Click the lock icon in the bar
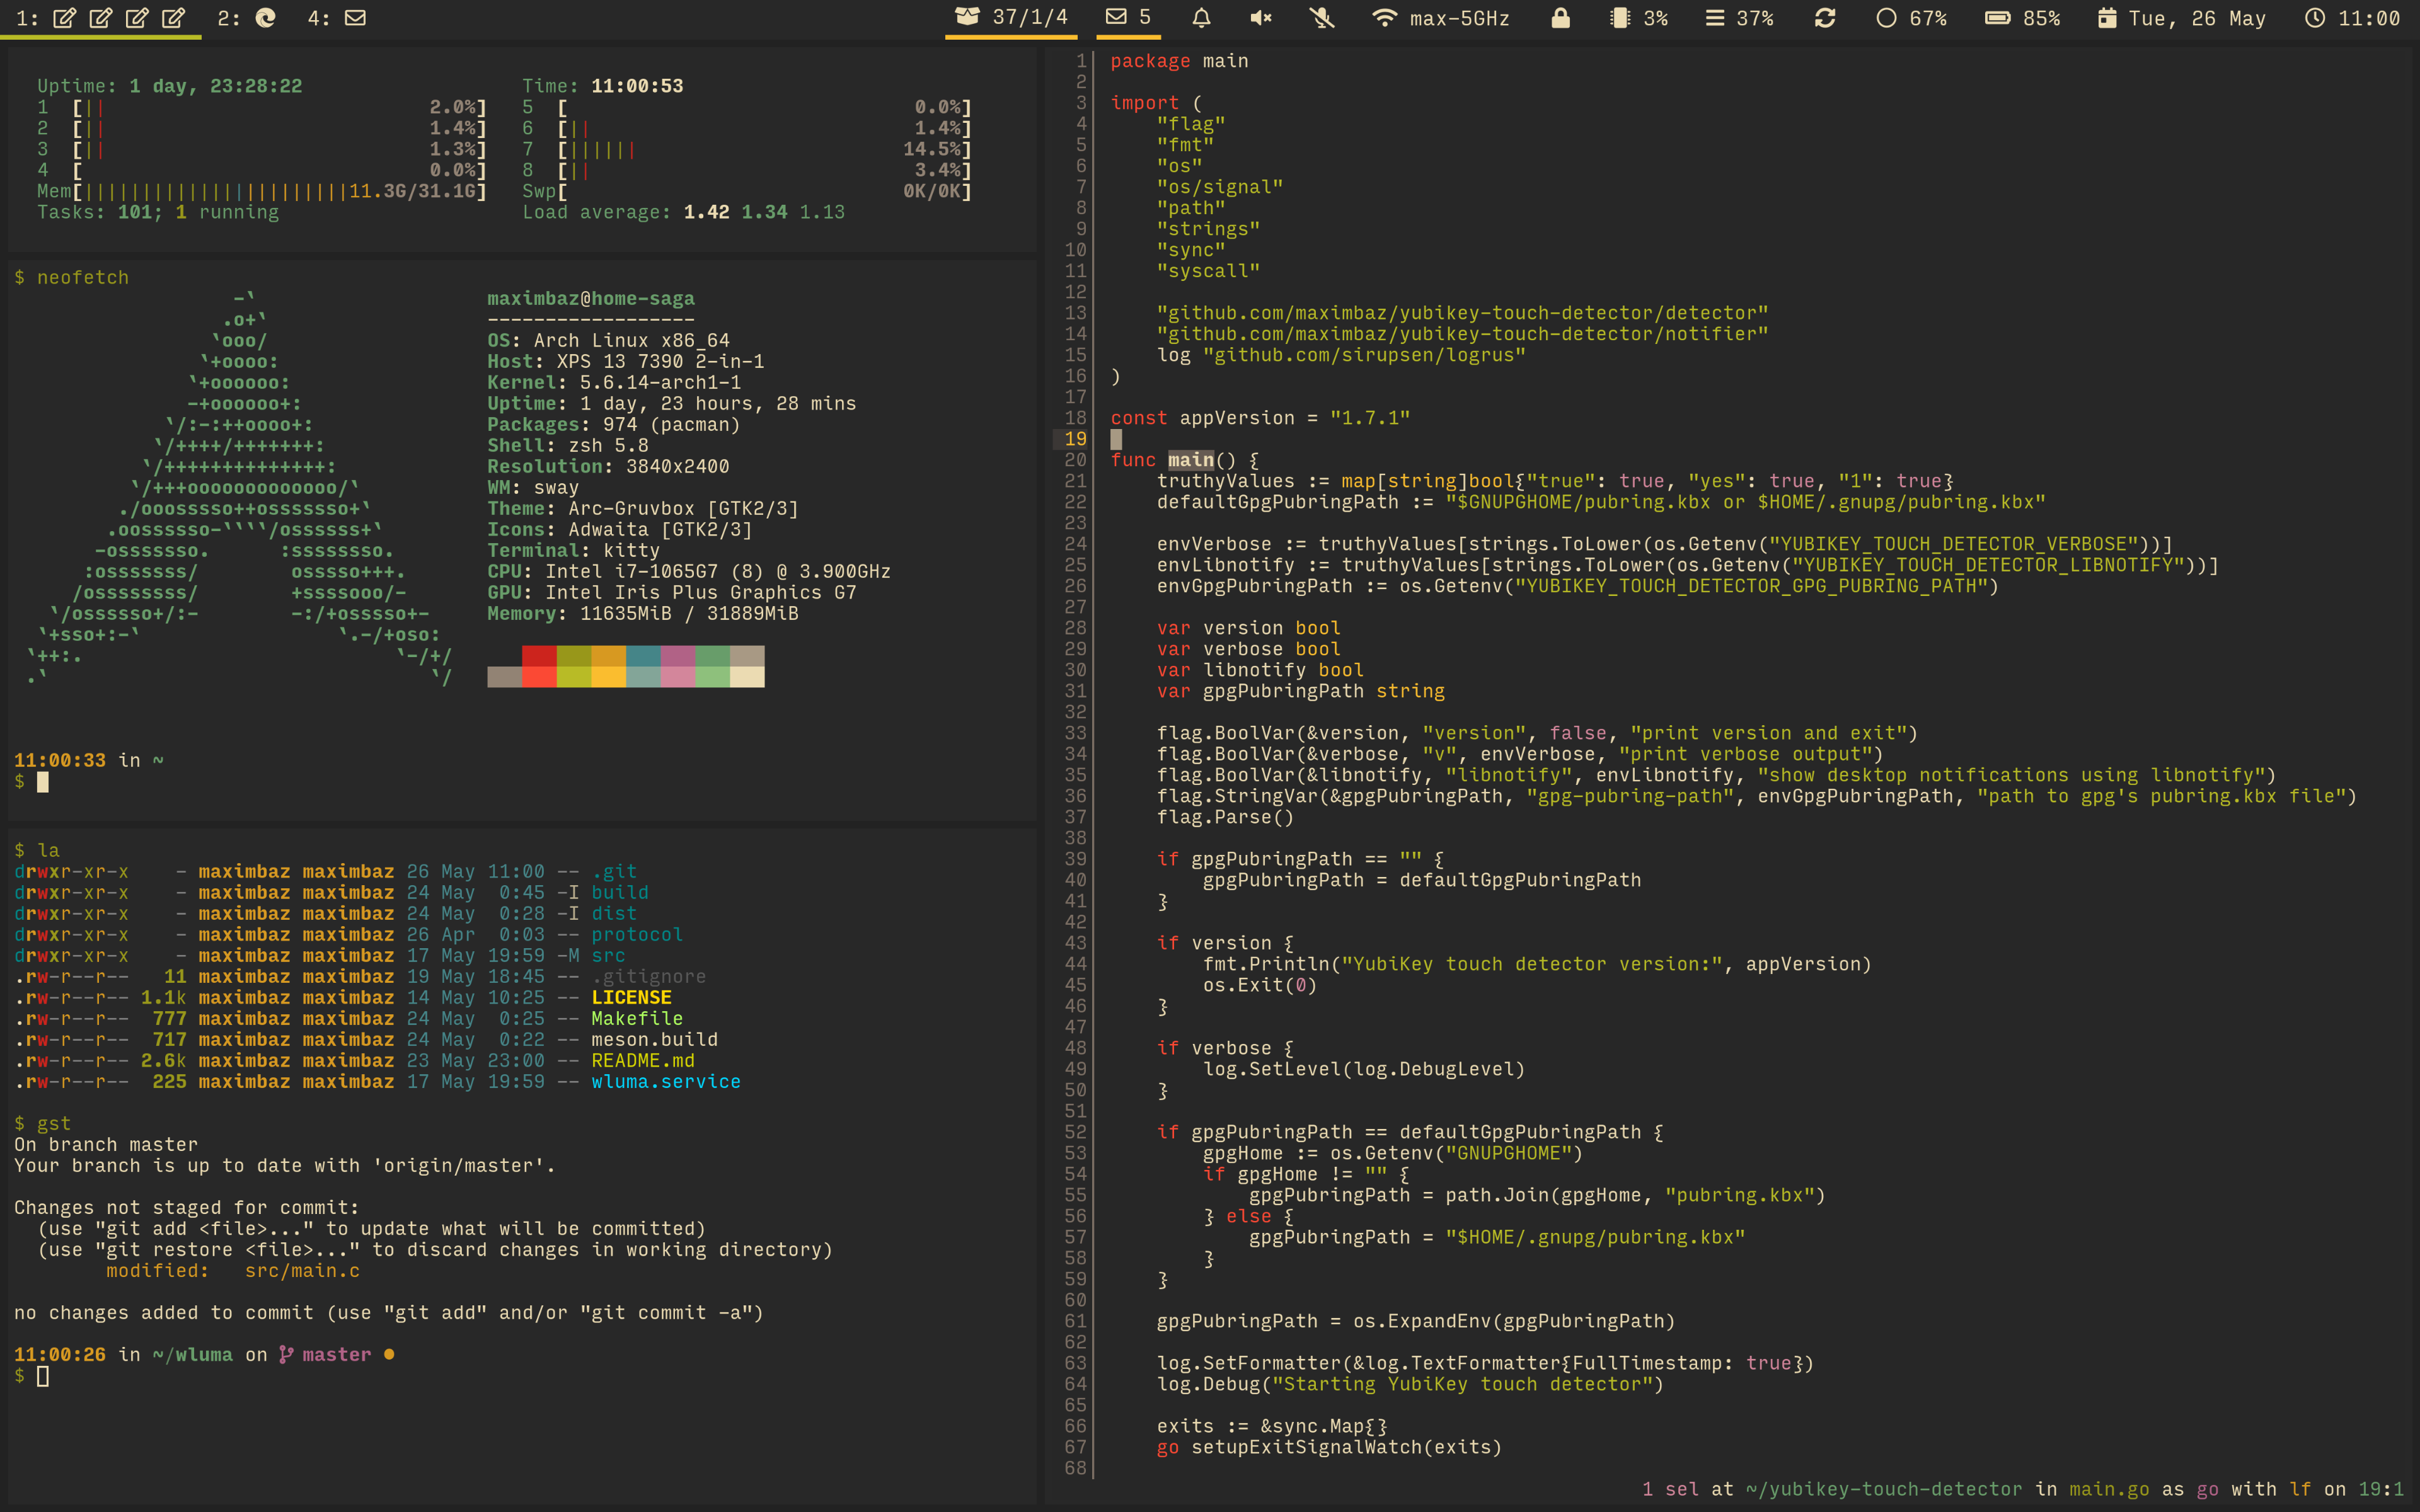This screenshot has width=2420, height=1512. coord(1560,18)
